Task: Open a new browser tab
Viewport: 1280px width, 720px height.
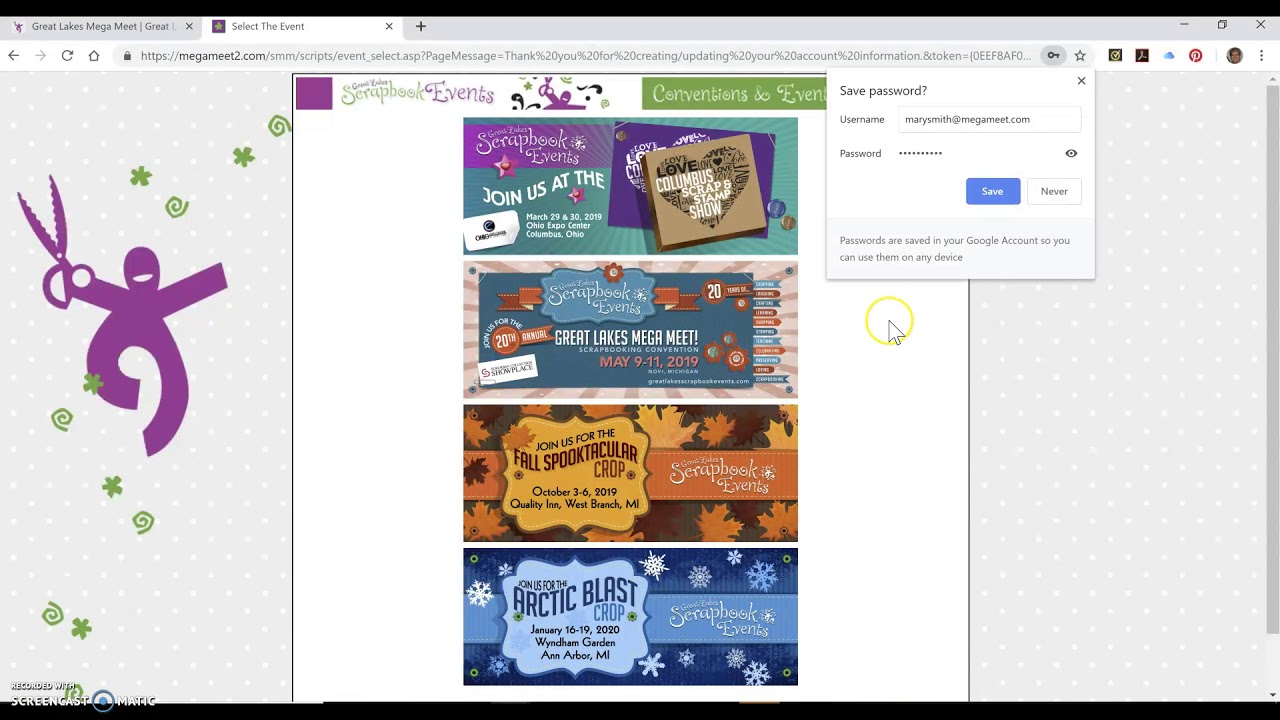Action: tap(421, 26)
